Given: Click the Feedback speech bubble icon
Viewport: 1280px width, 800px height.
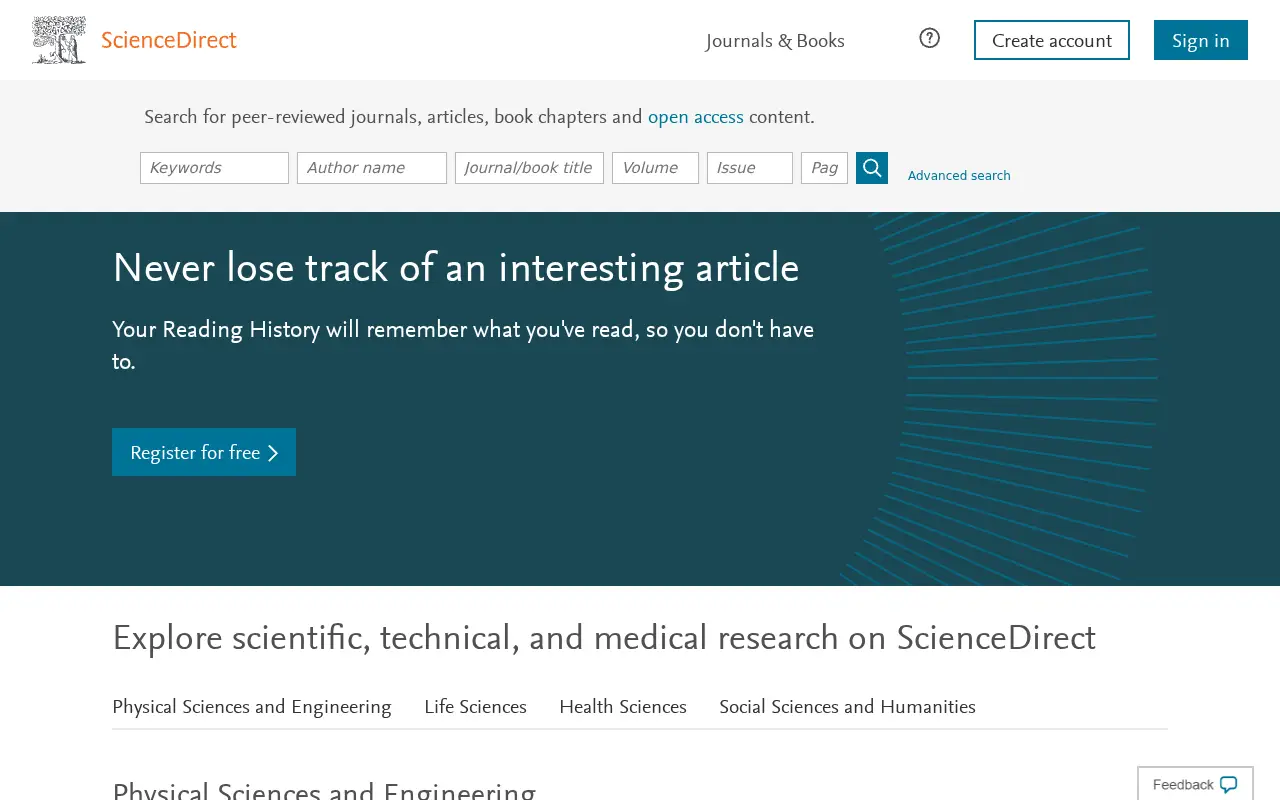Looking at the screenshot, I should 1229,785.
